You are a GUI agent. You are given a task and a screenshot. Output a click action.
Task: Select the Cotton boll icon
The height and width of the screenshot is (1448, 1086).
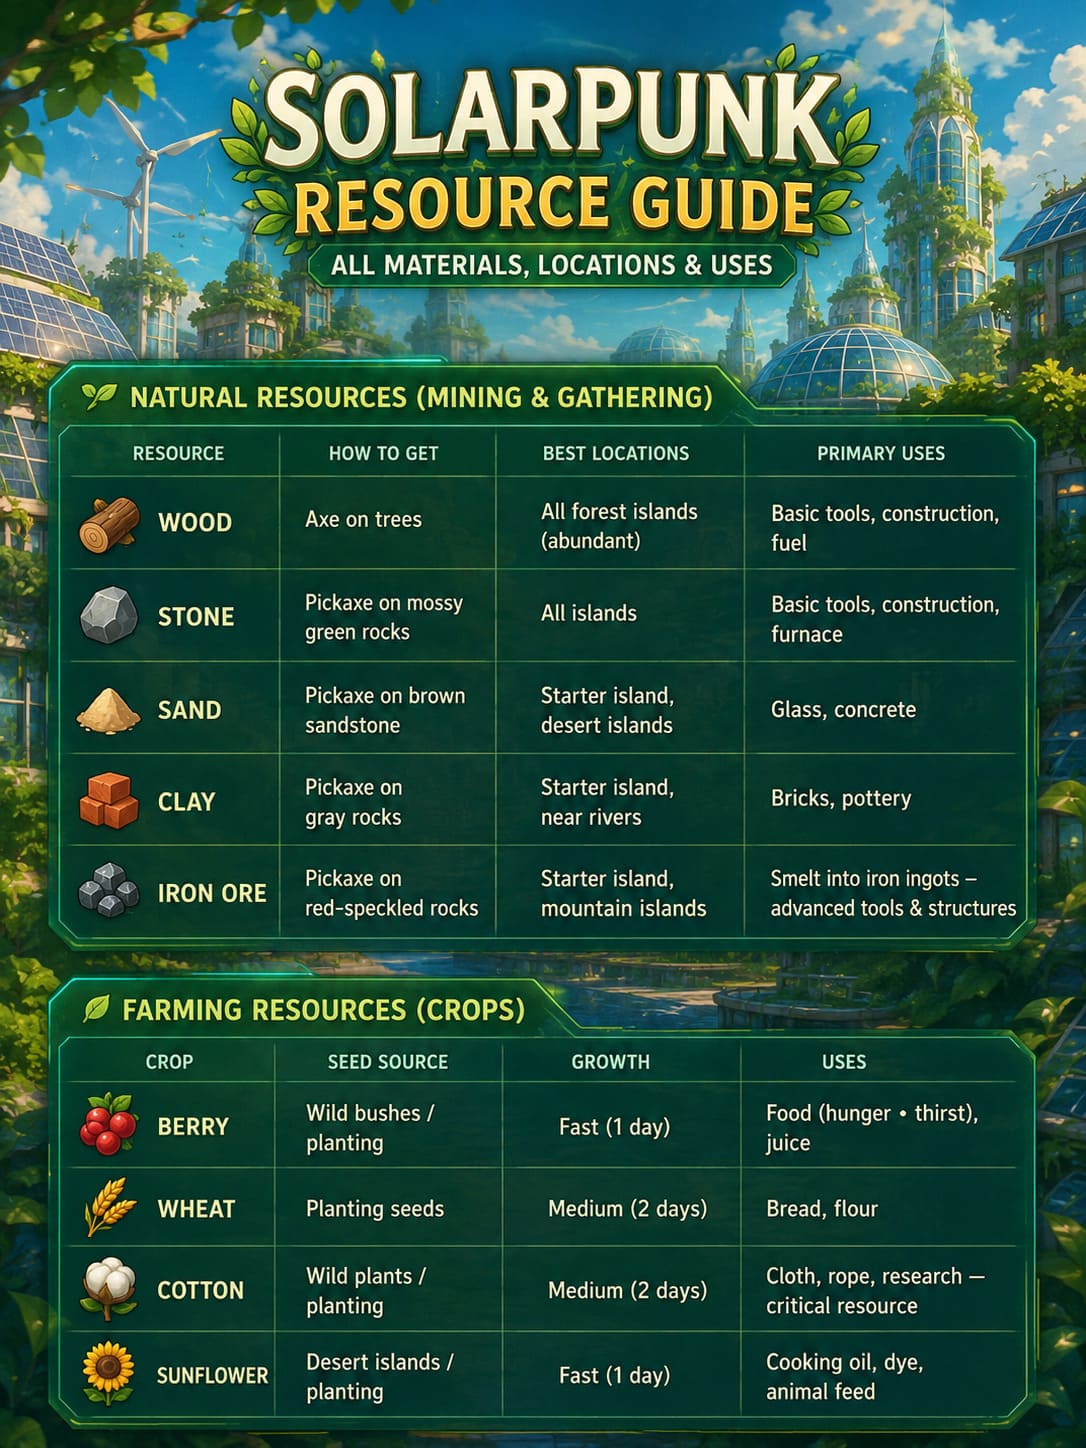[x=108, y=1289]
